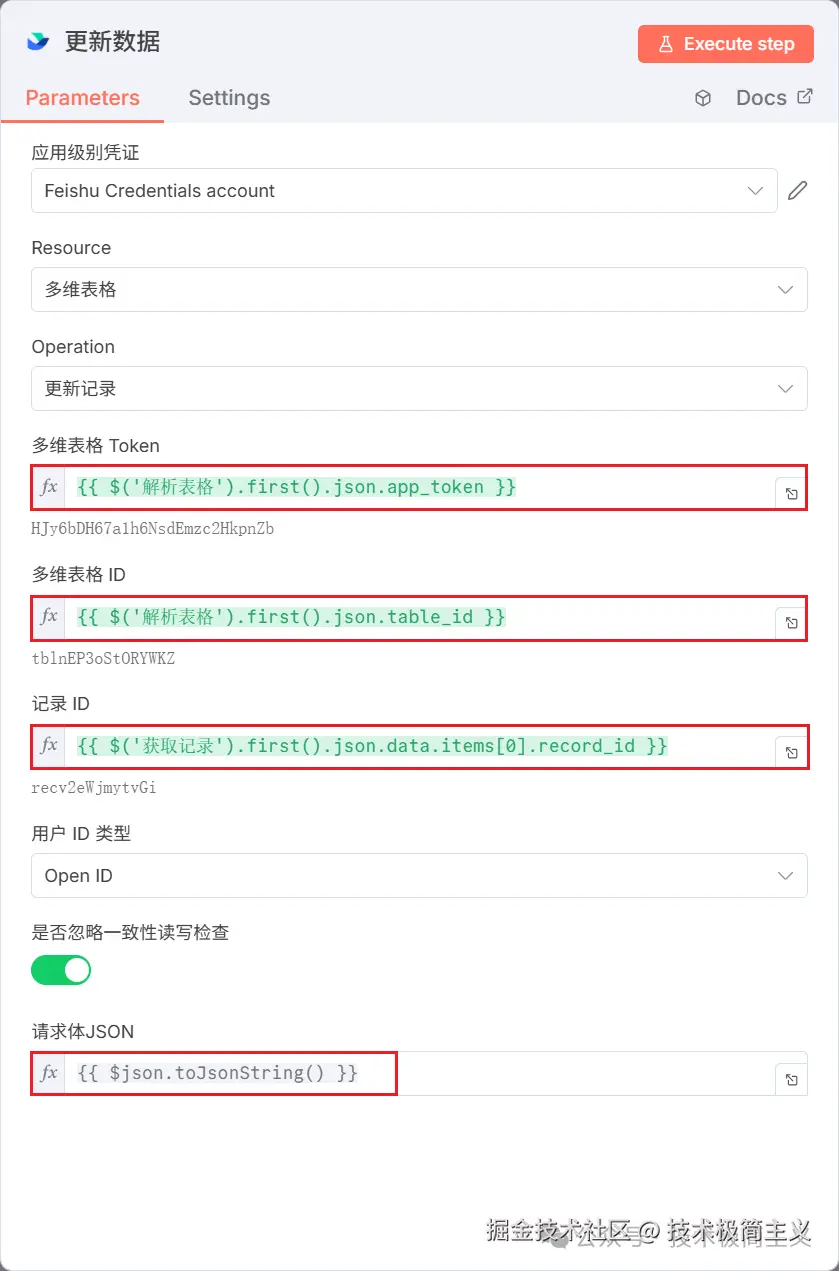Click the fx icon on 多维表格 ID field
The width and height of the screenshot is (839, 1271).
pyautogui.click(x=46, y=617)
